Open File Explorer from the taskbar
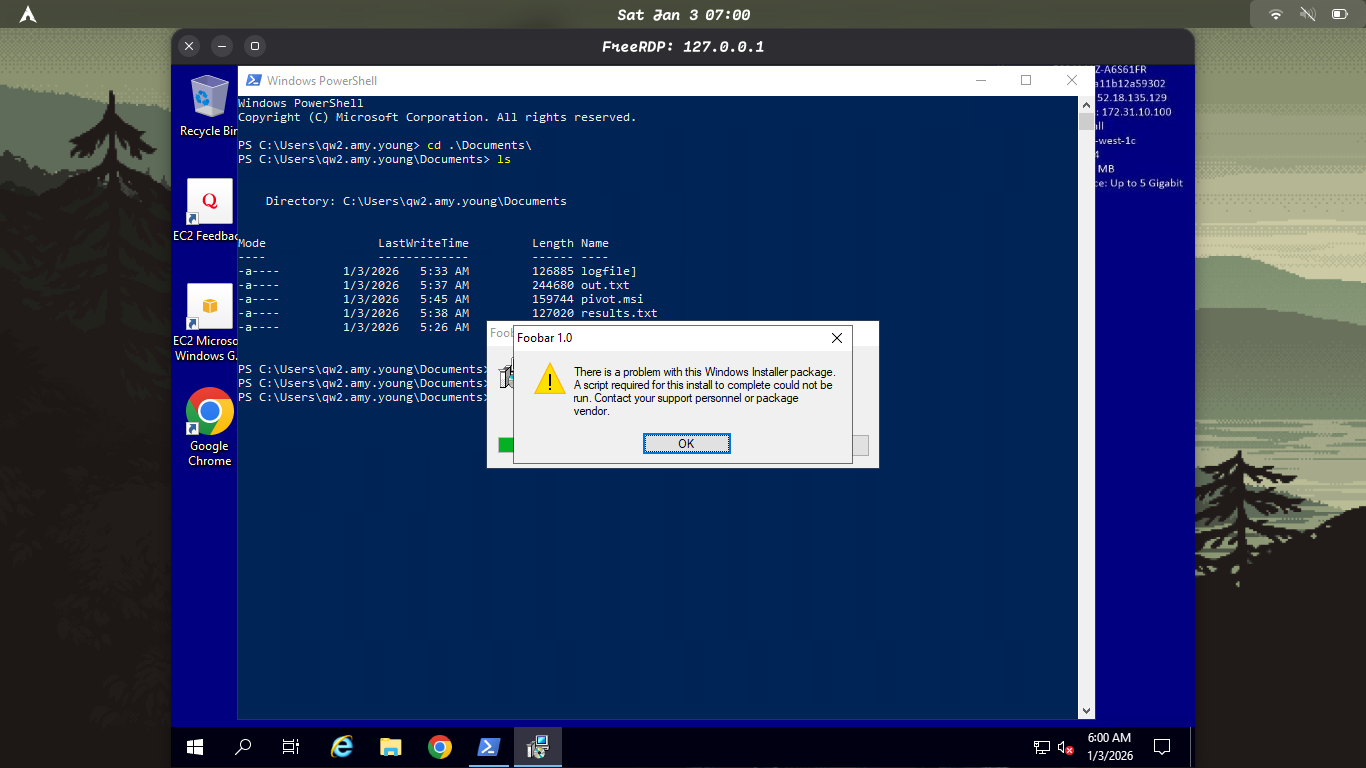This screenshot has height=768, width=1366. (x=390, y=747)
